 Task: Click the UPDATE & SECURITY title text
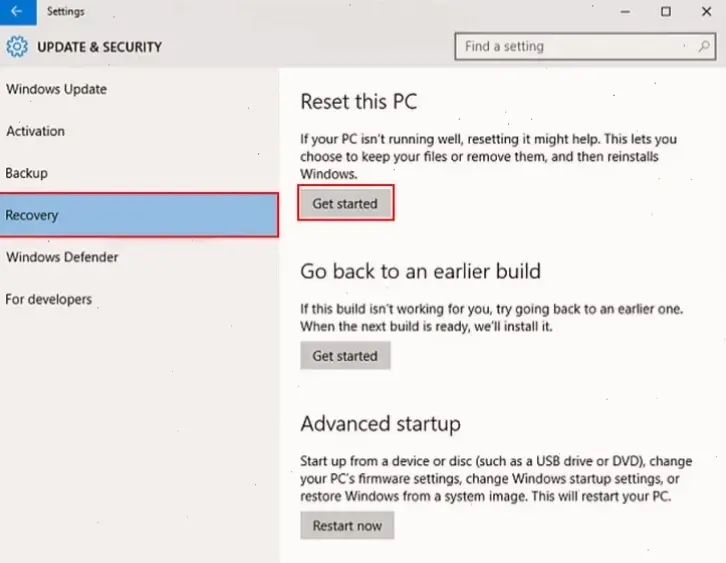[100, 47]
